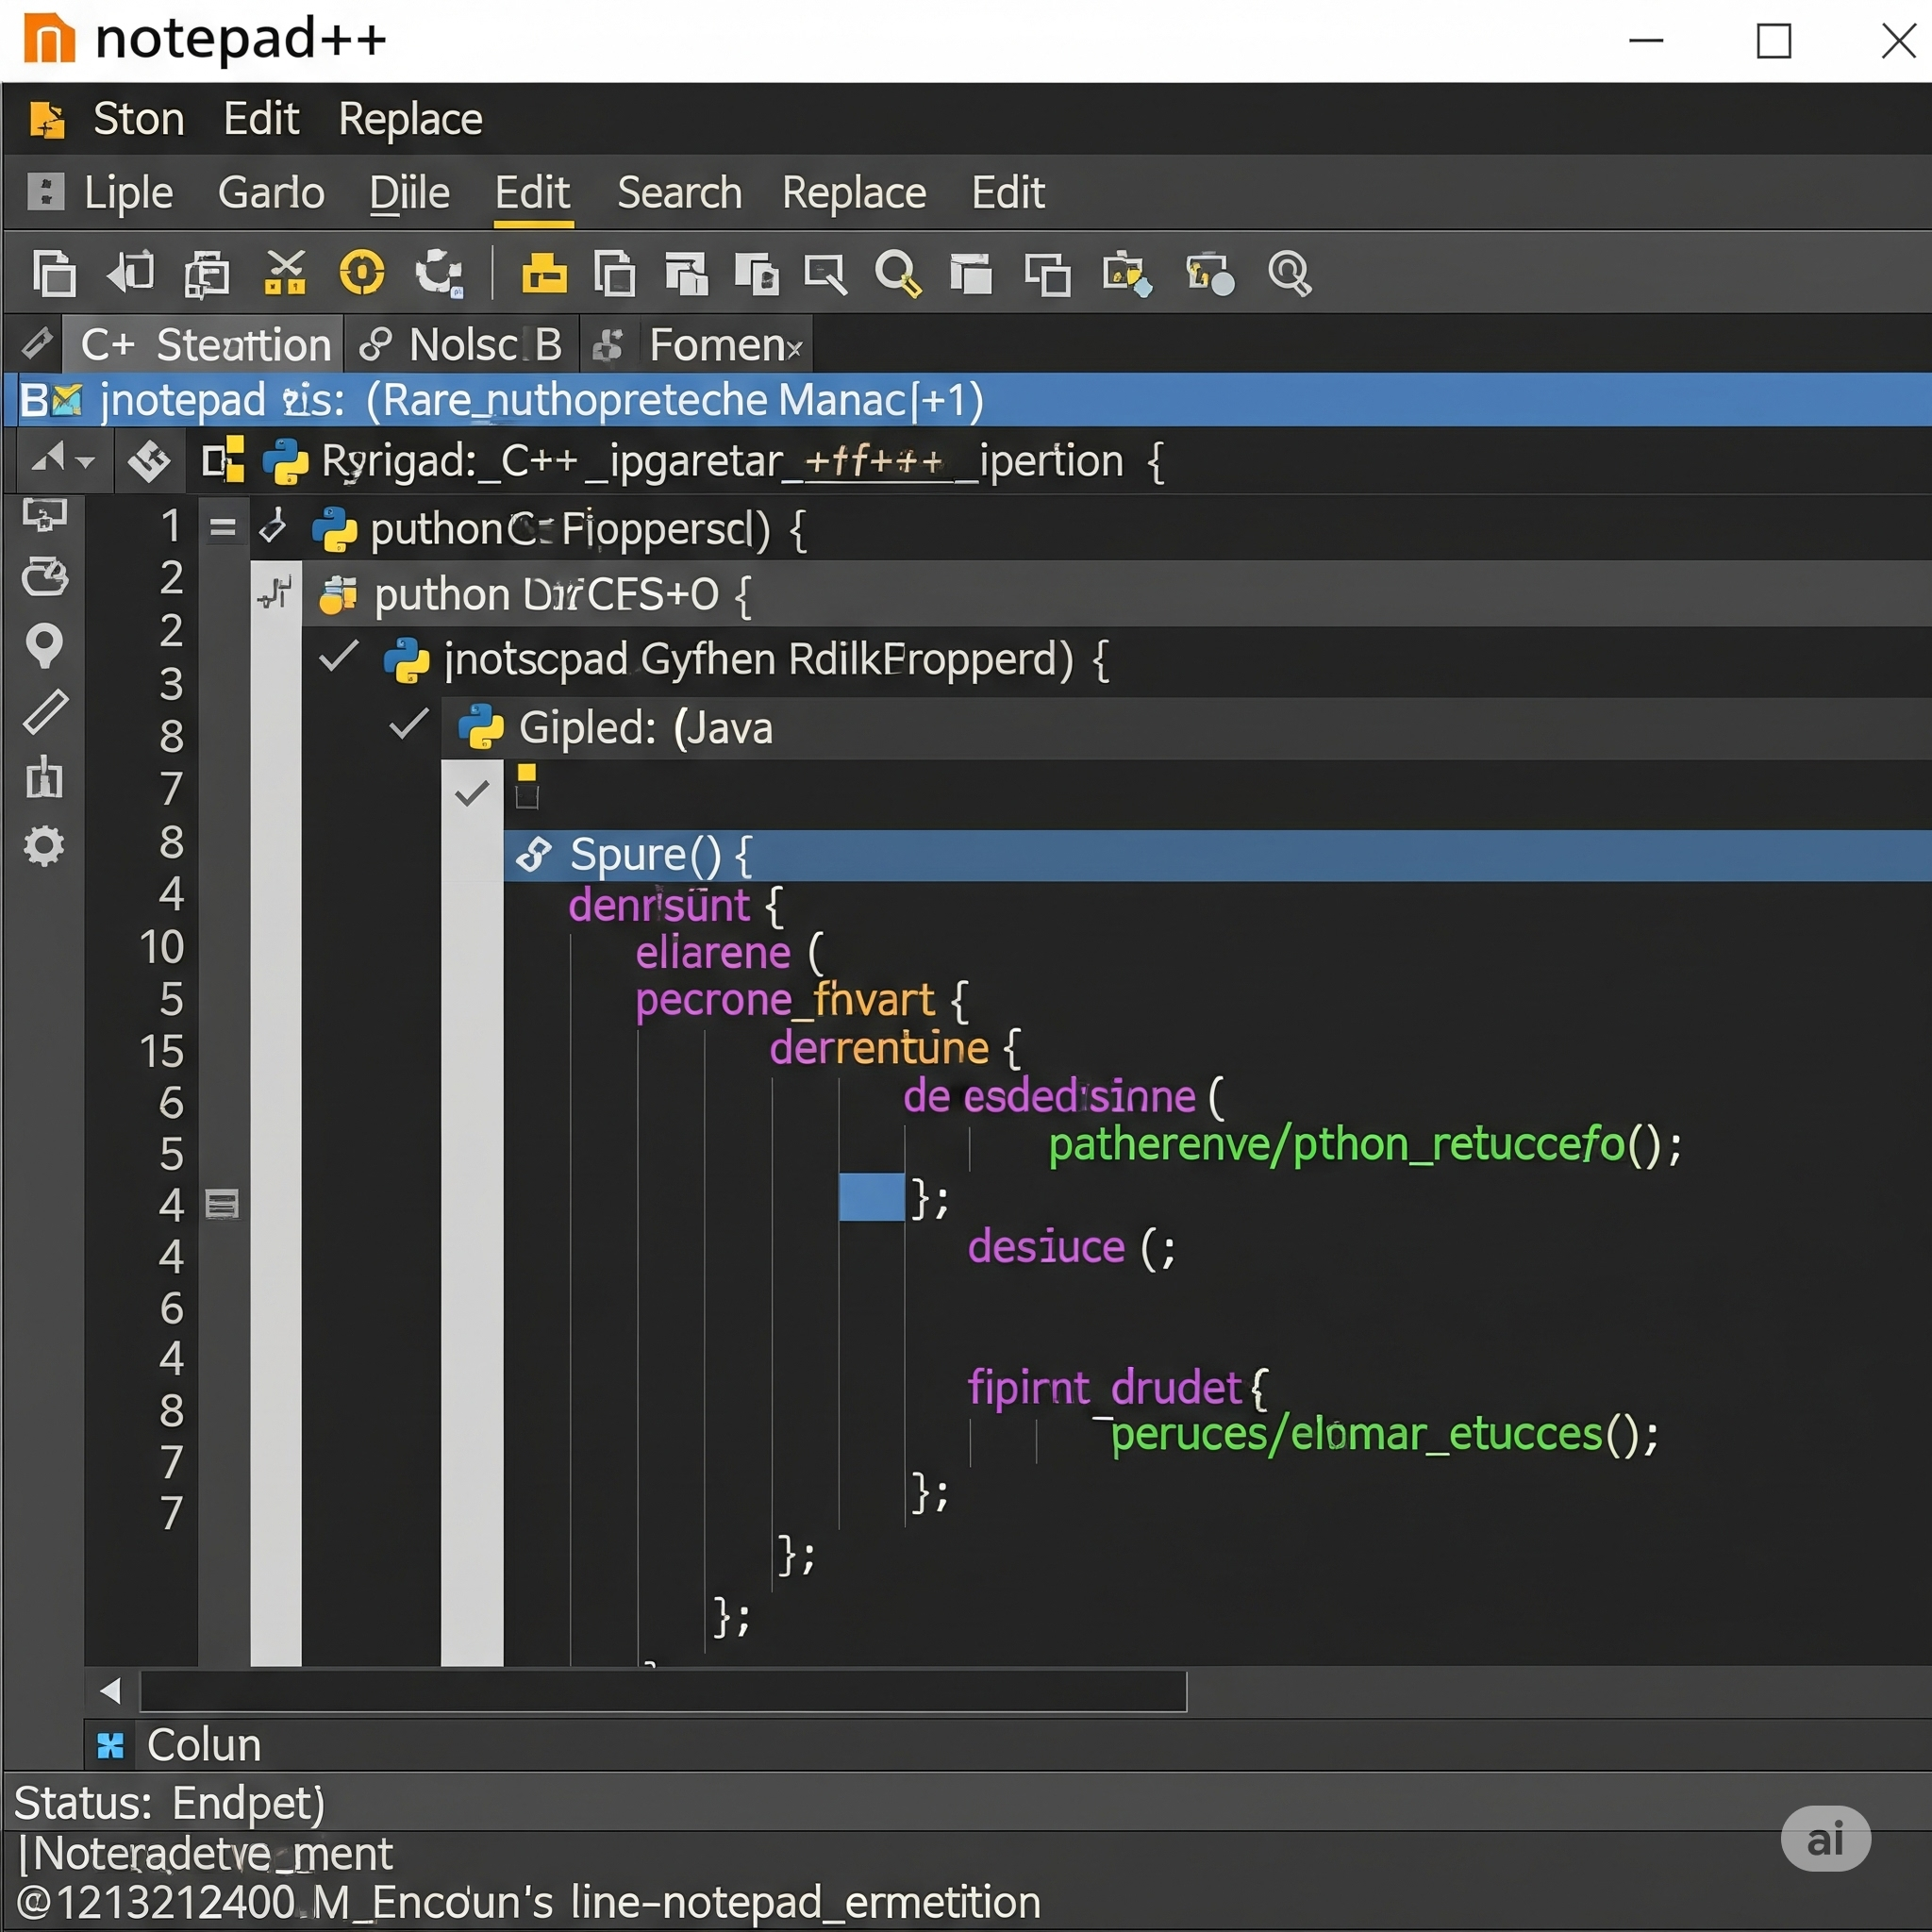1932x1932 pixels.
Task: Click the patherenve/pthon_retuccefo() code line
Action: [x=1365, y=1145]
